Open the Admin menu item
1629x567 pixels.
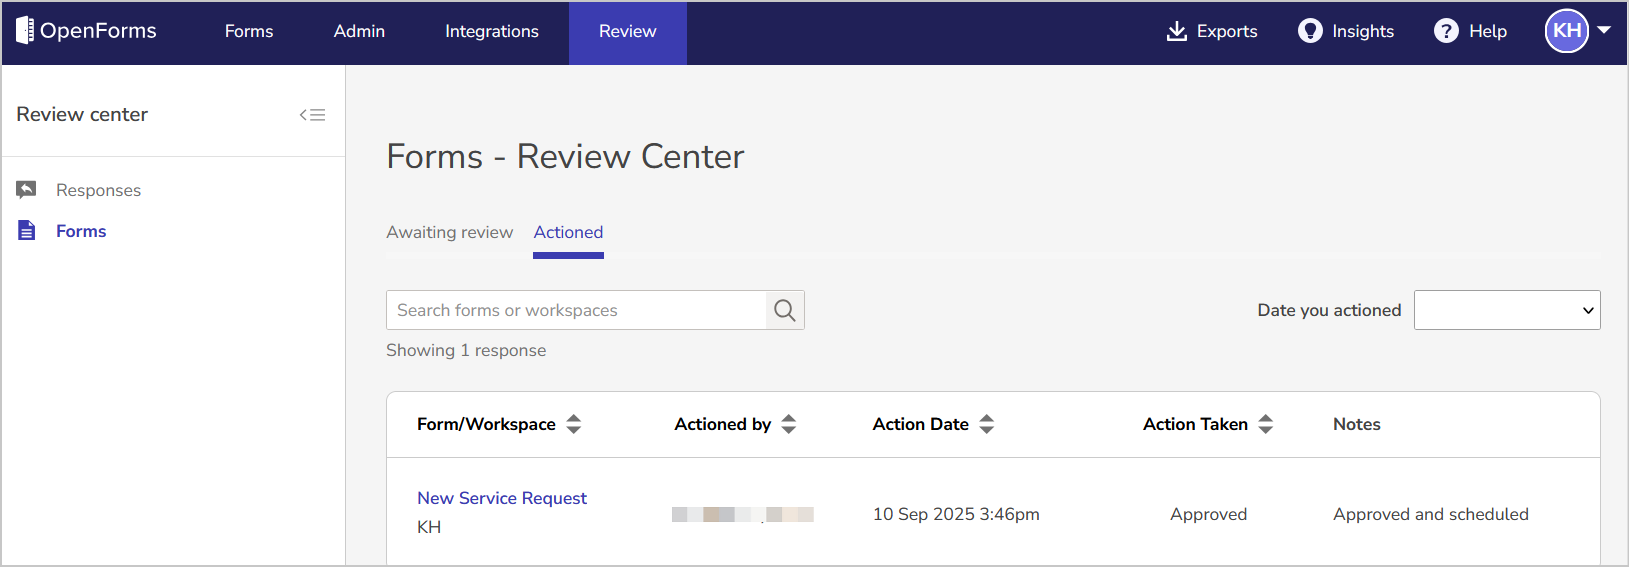click(359, 31)
